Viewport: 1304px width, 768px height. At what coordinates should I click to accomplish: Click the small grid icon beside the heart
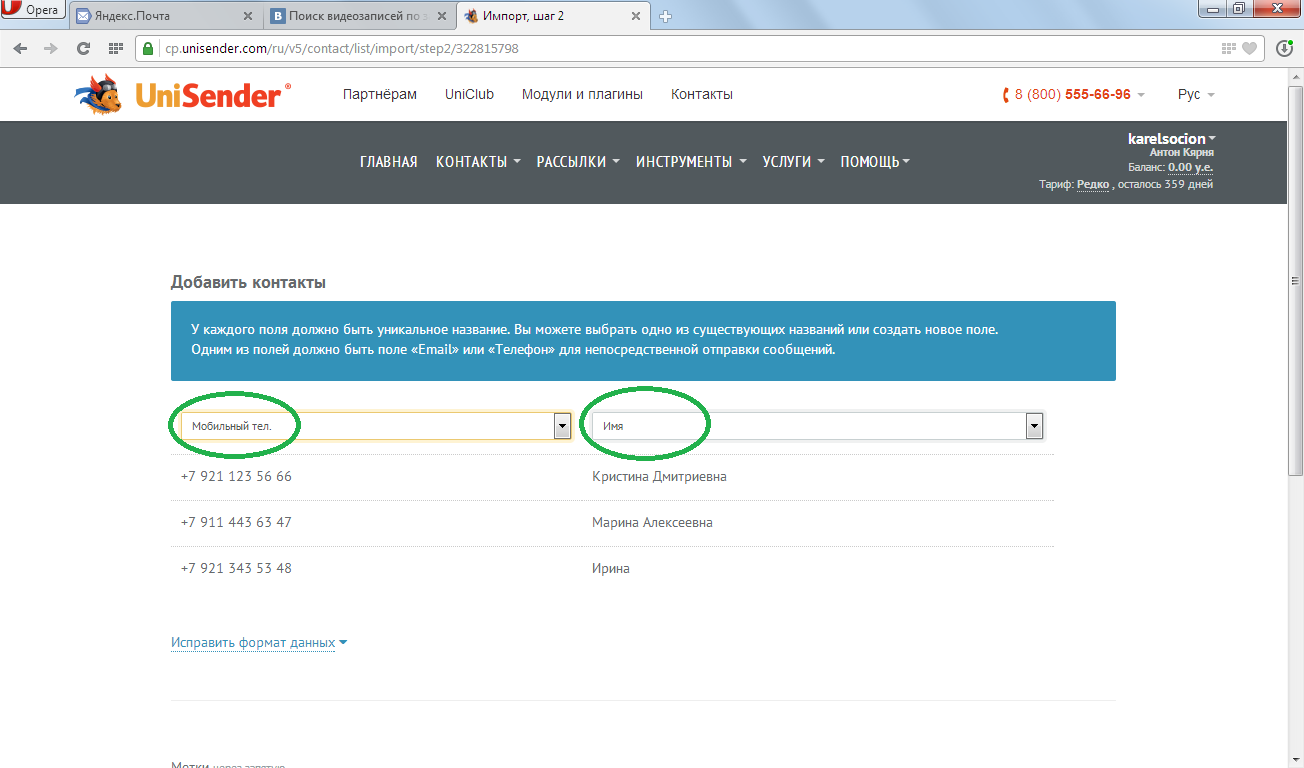(1229, 48)
